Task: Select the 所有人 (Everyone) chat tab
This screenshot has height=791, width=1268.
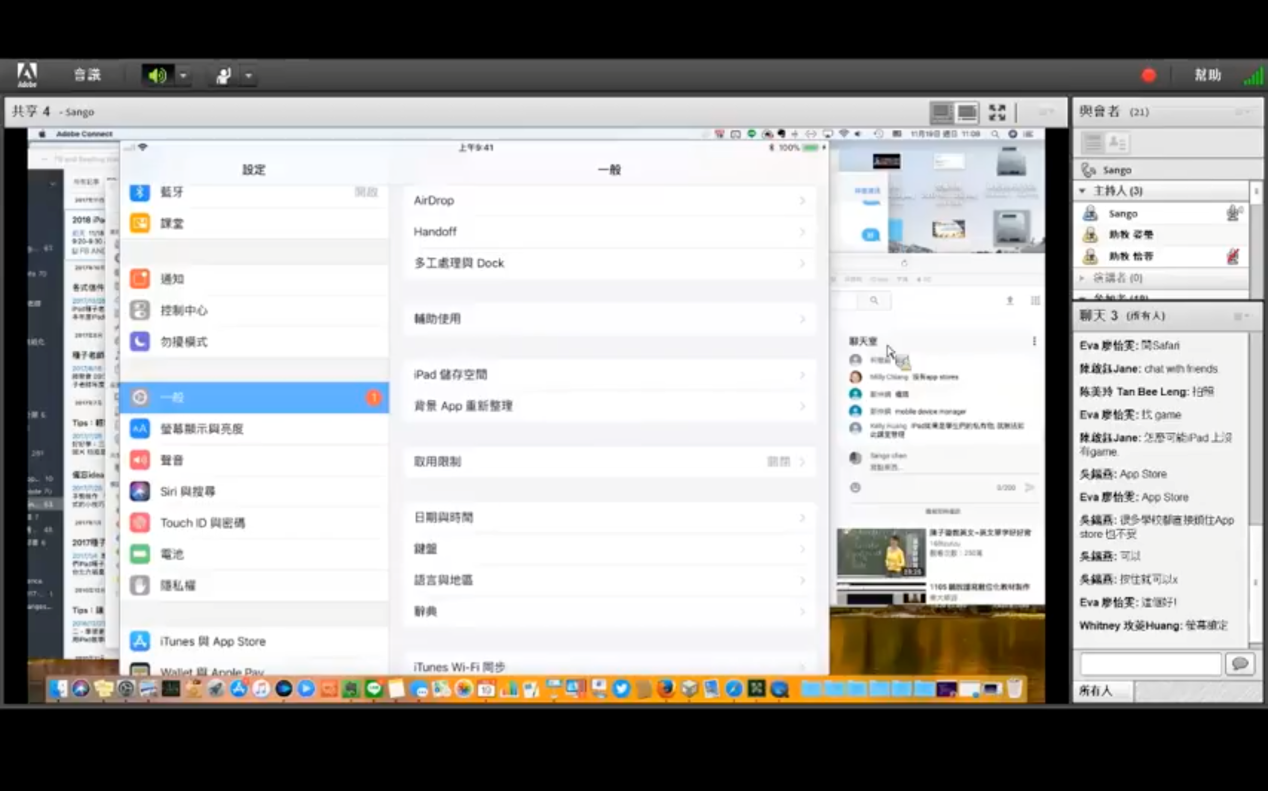Action: (1103, 691)
